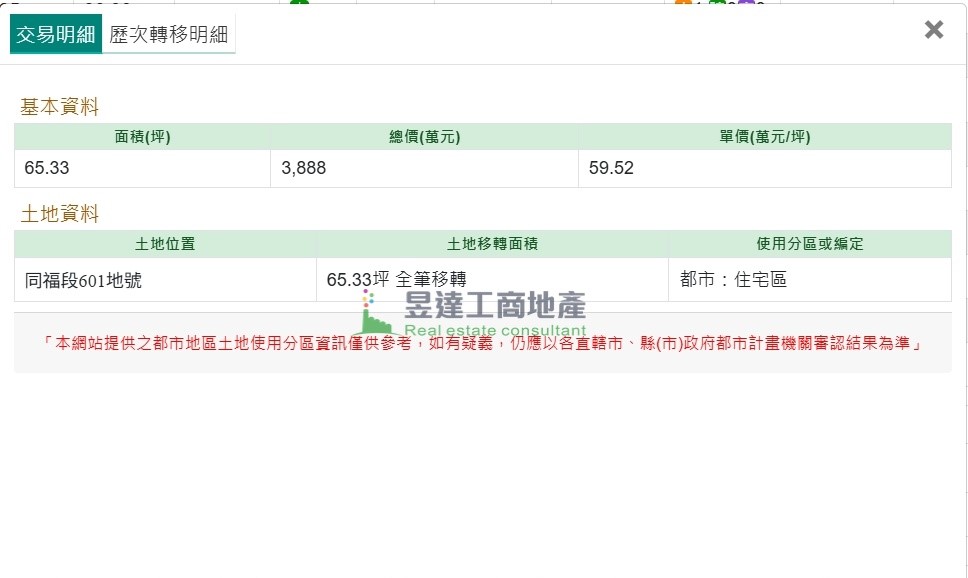This screenshot has width=968, height=578.
Task: Open the 歷次轉移明細 tab
Action: [x=169, y=35]
